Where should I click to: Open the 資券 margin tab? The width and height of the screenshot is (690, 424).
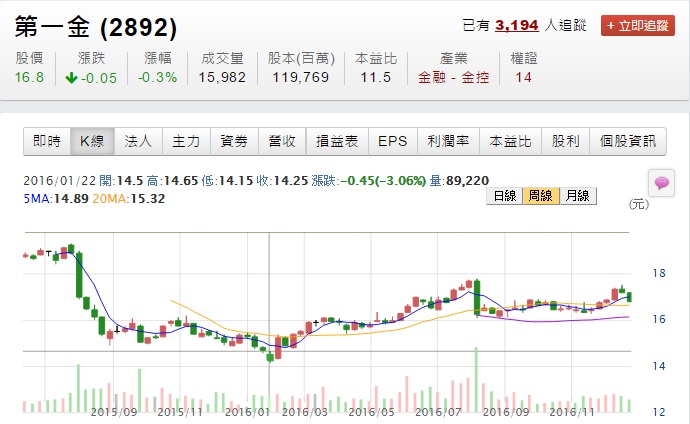click(233, 142)
